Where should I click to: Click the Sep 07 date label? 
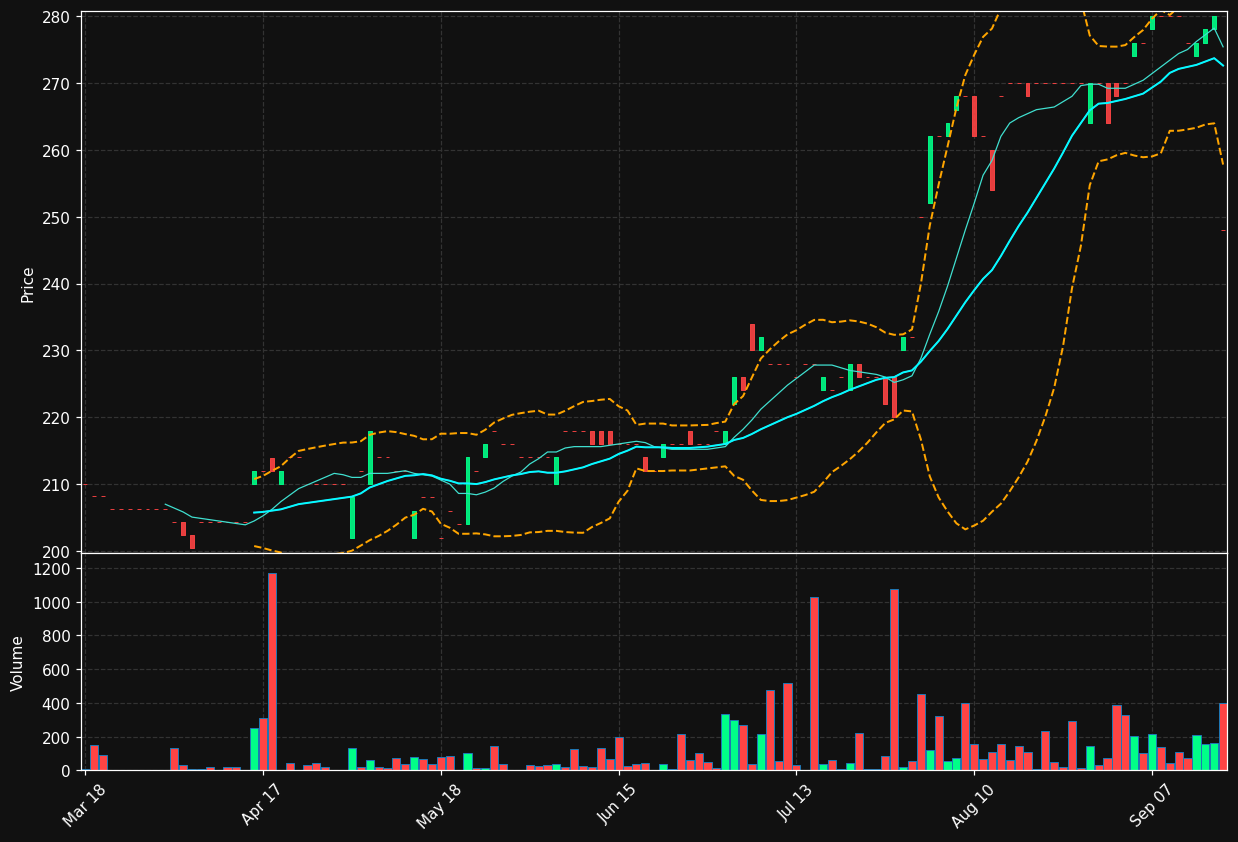point(1152,805)
